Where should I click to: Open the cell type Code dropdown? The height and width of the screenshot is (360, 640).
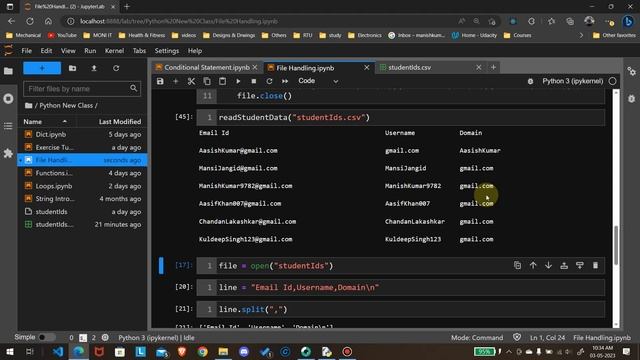coord(318,81)
